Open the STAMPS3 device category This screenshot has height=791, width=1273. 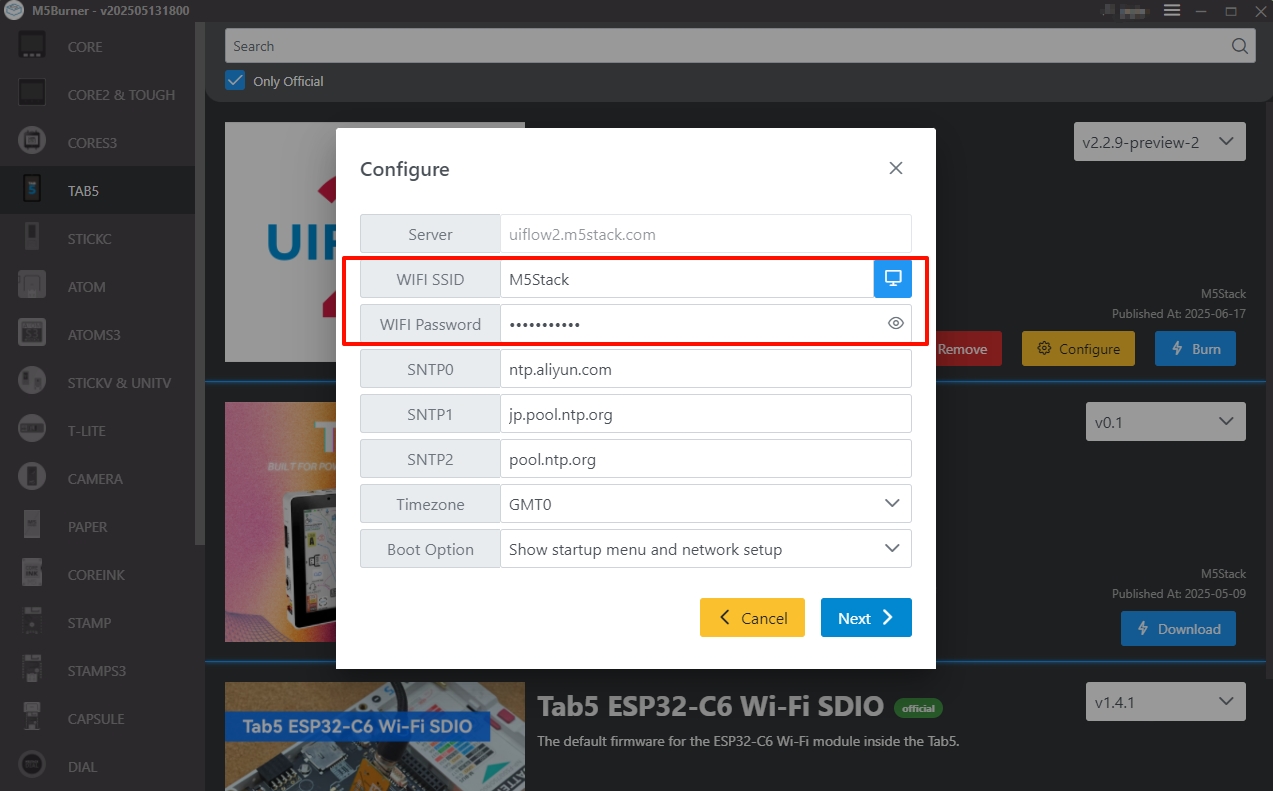[x=97, y=671]
